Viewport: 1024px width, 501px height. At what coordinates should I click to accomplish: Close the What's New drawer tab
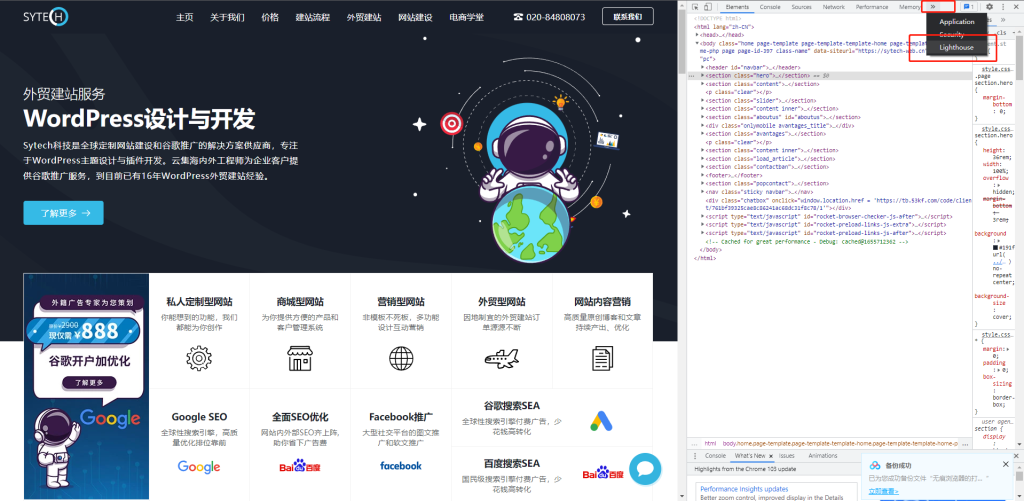[x=771, y=455]
